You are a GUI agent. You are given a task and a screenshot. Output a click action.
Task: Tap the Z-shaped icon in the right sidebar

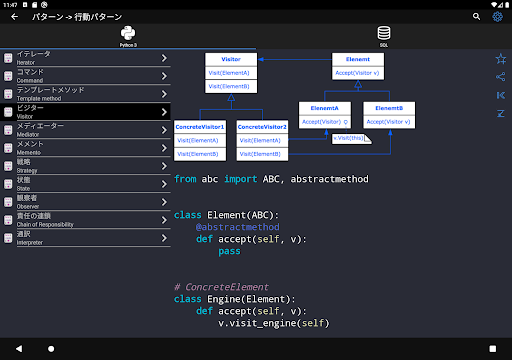501,113
